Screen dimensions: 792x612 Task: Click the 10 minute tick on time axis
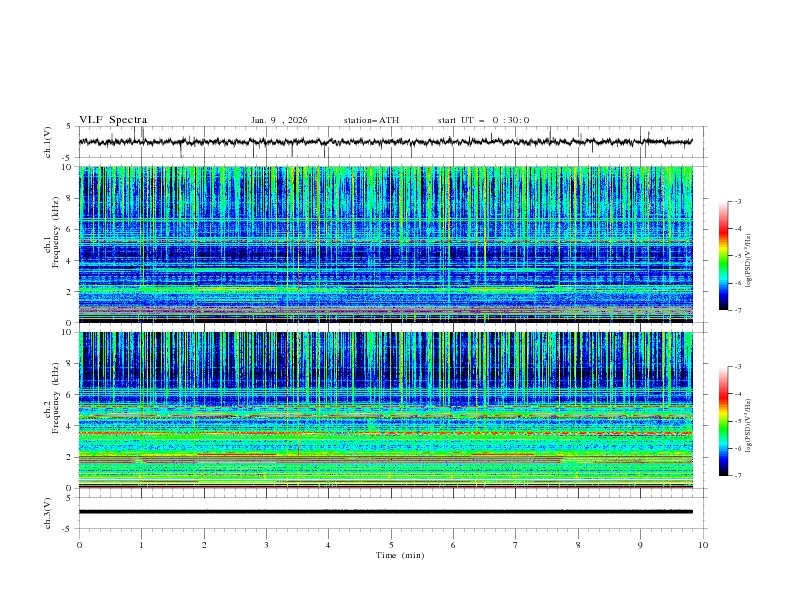click(x=703, y=545)
